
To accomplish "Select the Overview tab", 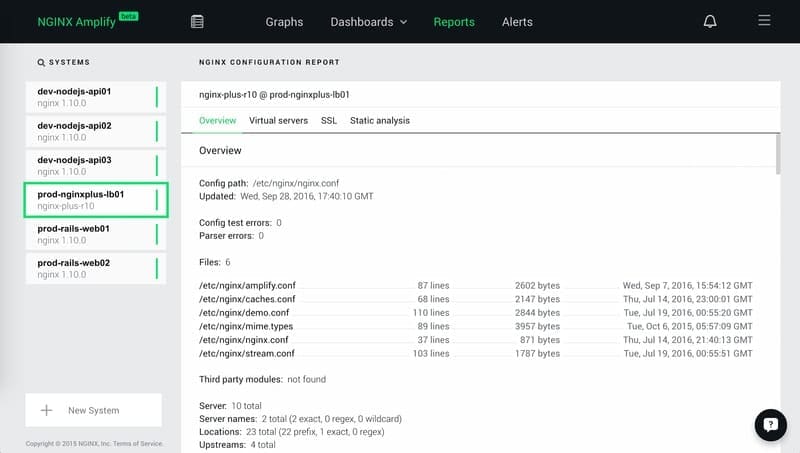I will [217, 120].
